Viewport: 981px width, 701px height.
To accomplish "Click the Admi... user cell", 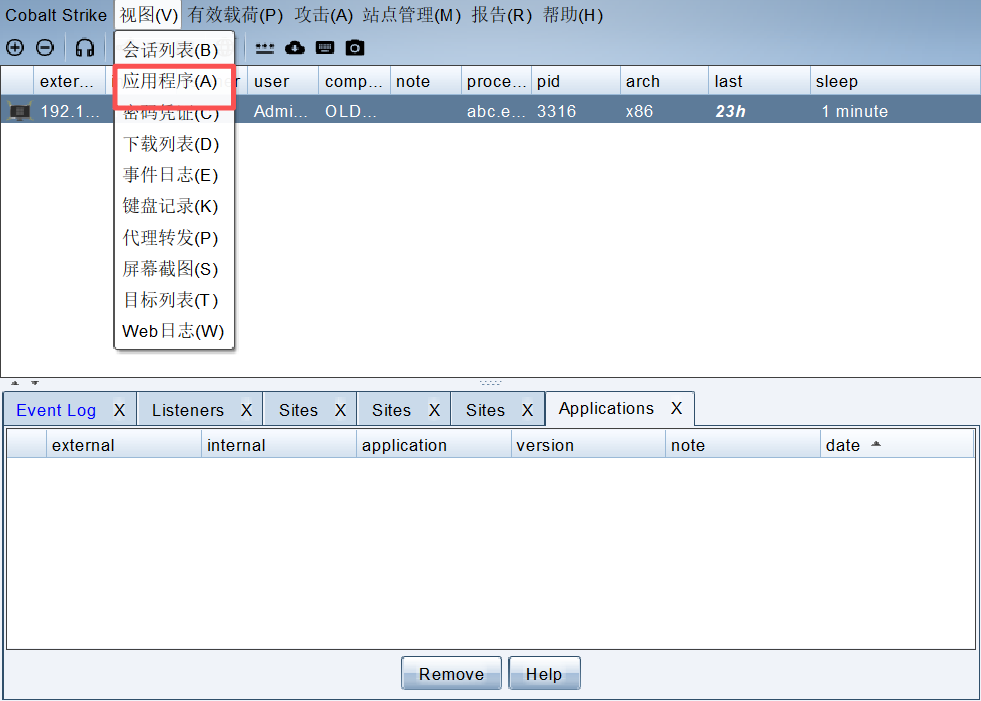I will (x=283, y=111).
